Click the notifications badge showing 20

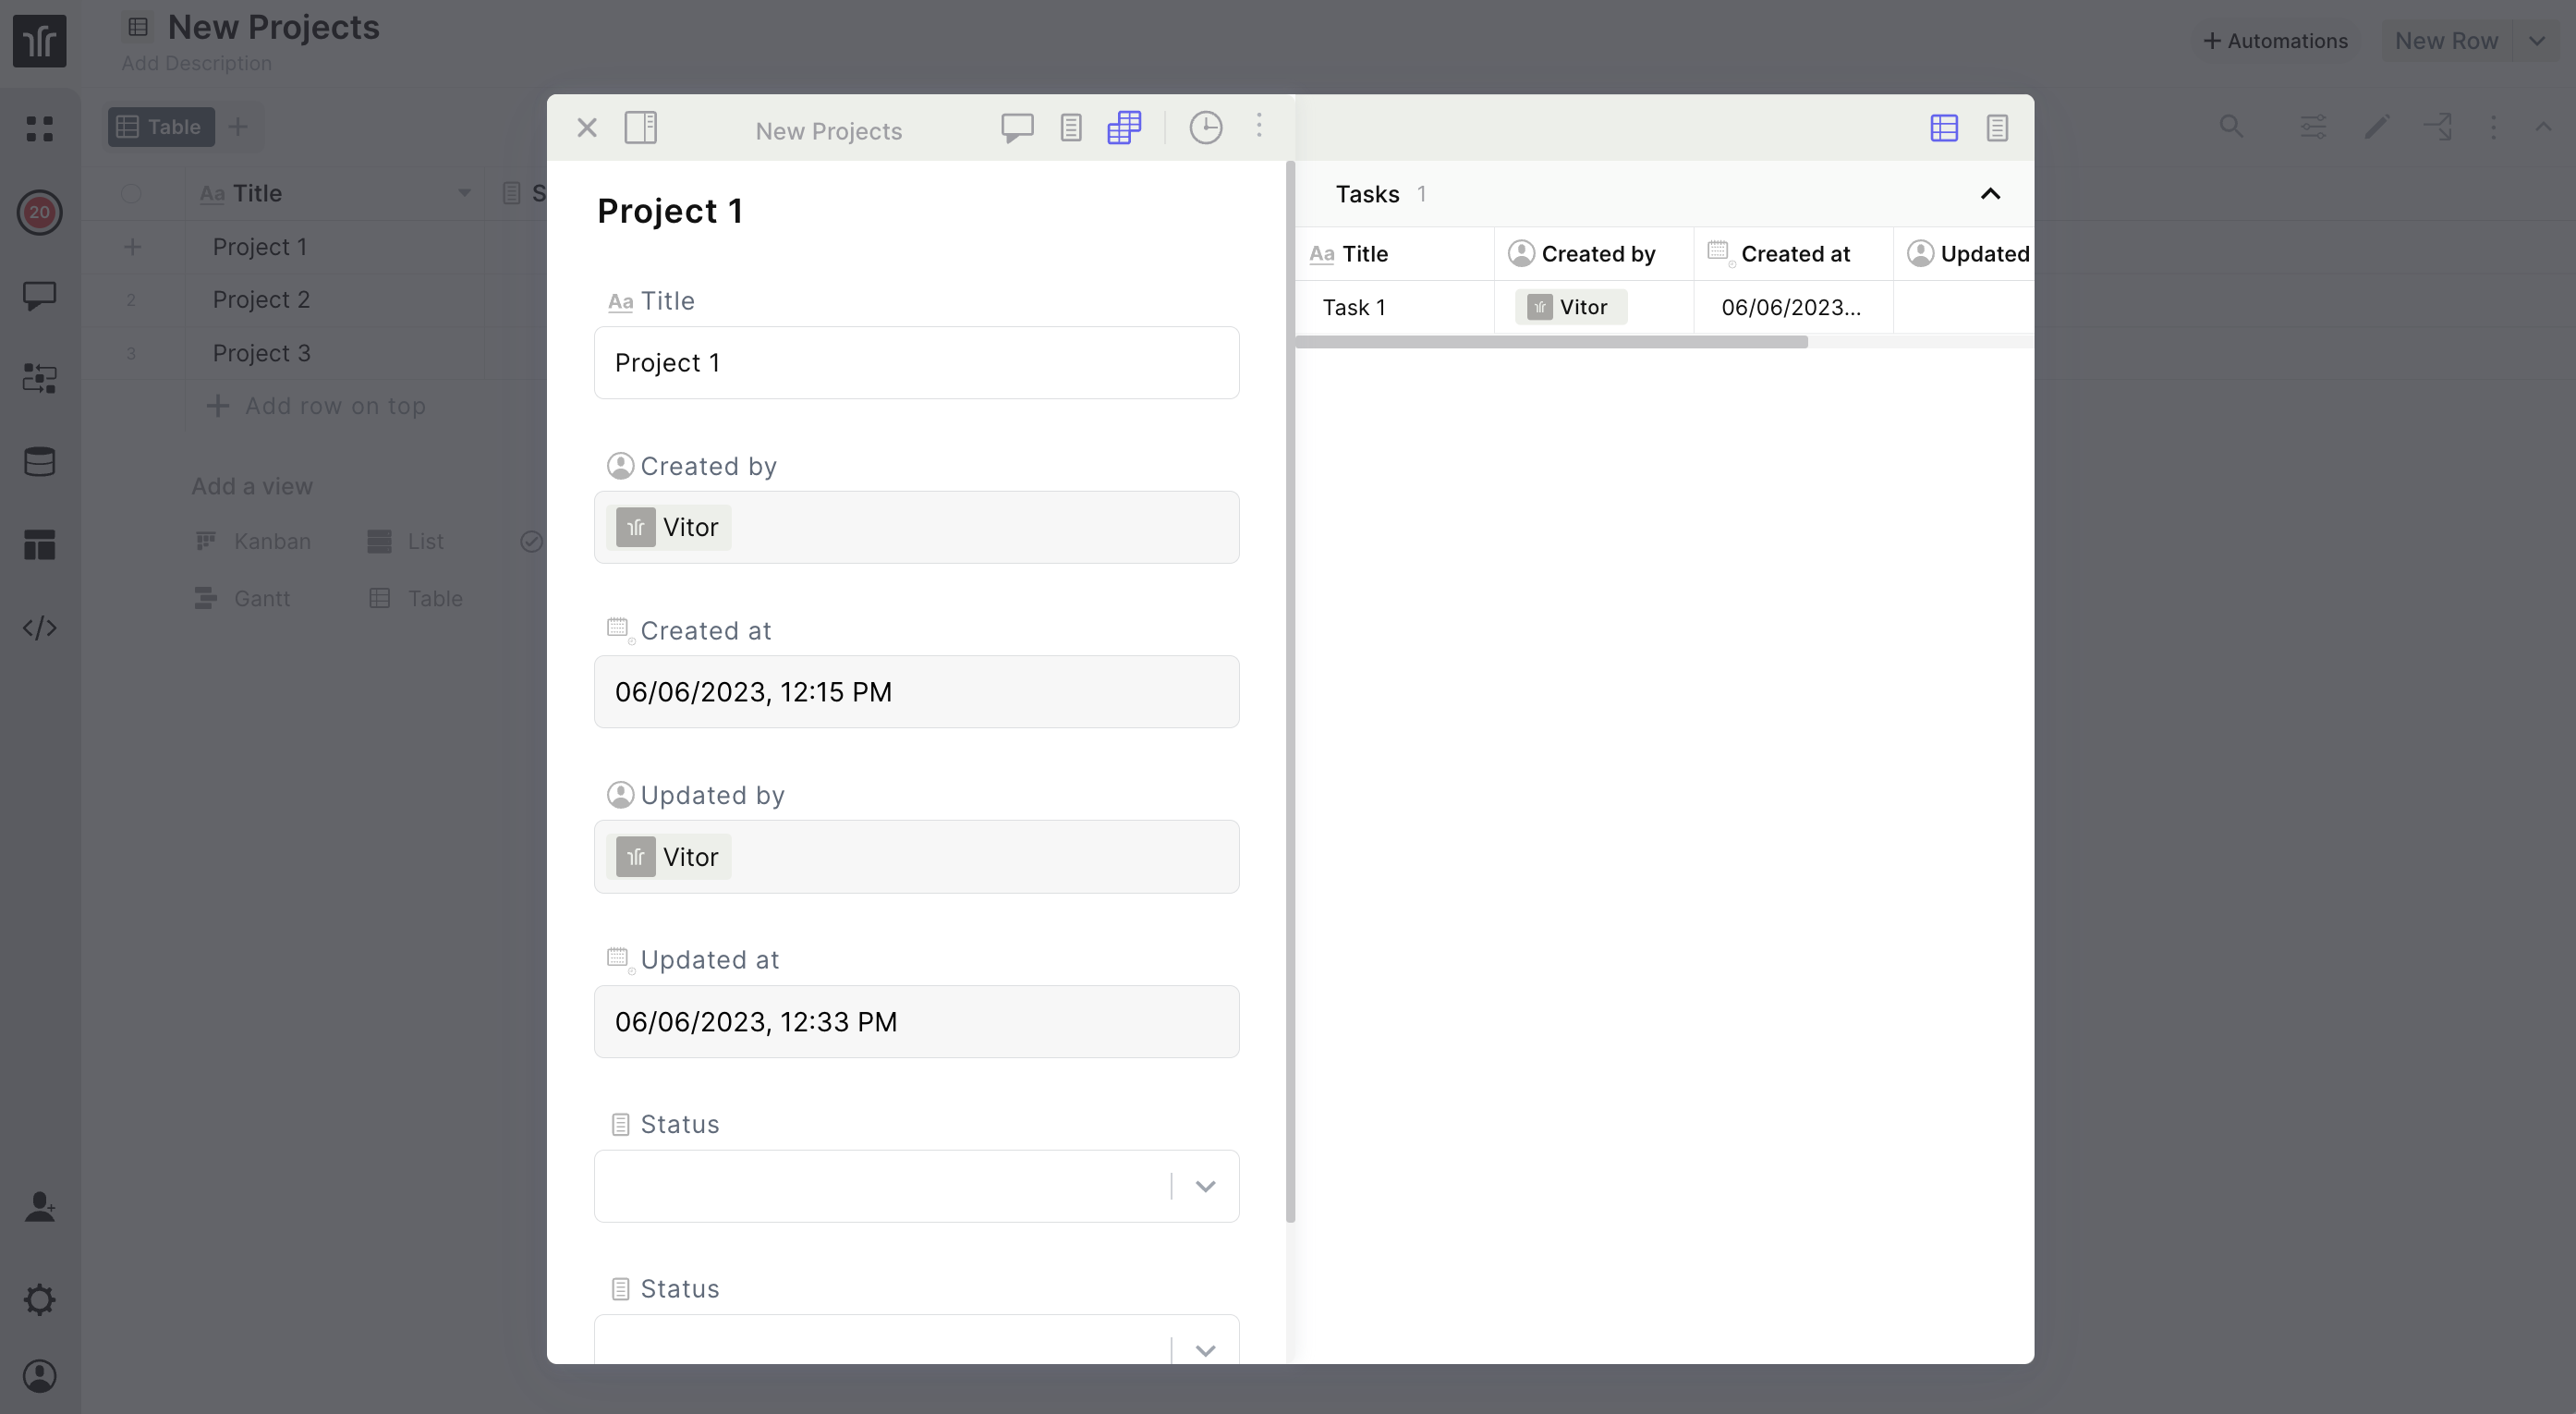[40, 212]
